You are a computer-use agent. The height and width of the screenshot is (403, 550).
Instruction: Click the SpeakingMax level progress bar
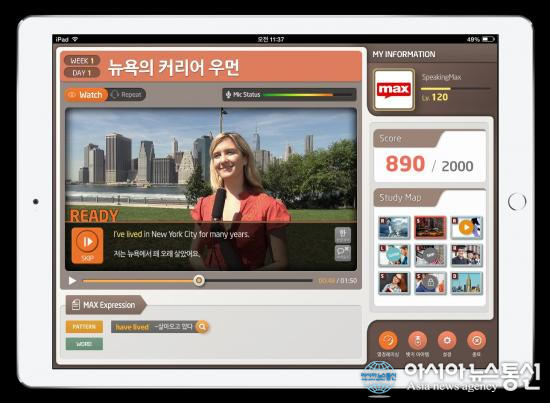(455, 89)
